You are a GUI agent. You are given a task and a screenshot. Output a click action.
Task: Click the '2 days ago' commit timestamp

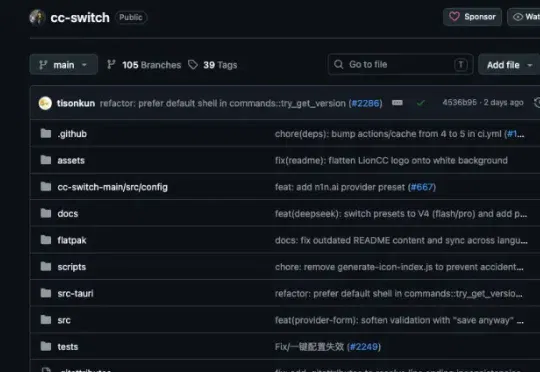503,103
